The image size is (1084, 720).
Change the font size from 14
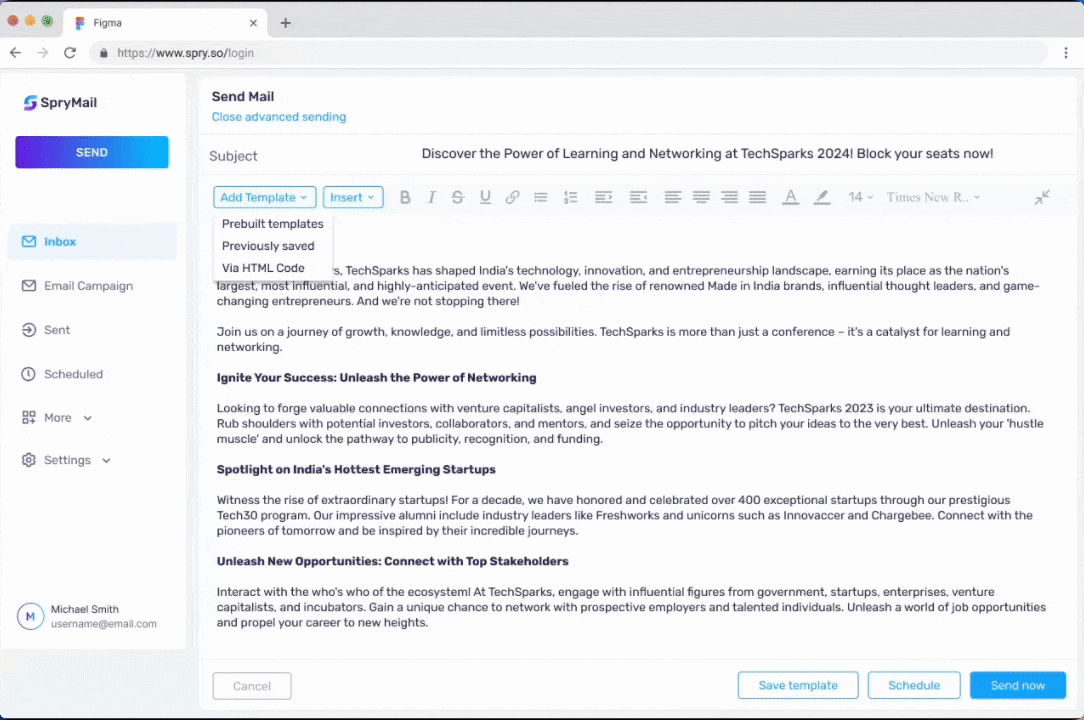tap(861, 197)
